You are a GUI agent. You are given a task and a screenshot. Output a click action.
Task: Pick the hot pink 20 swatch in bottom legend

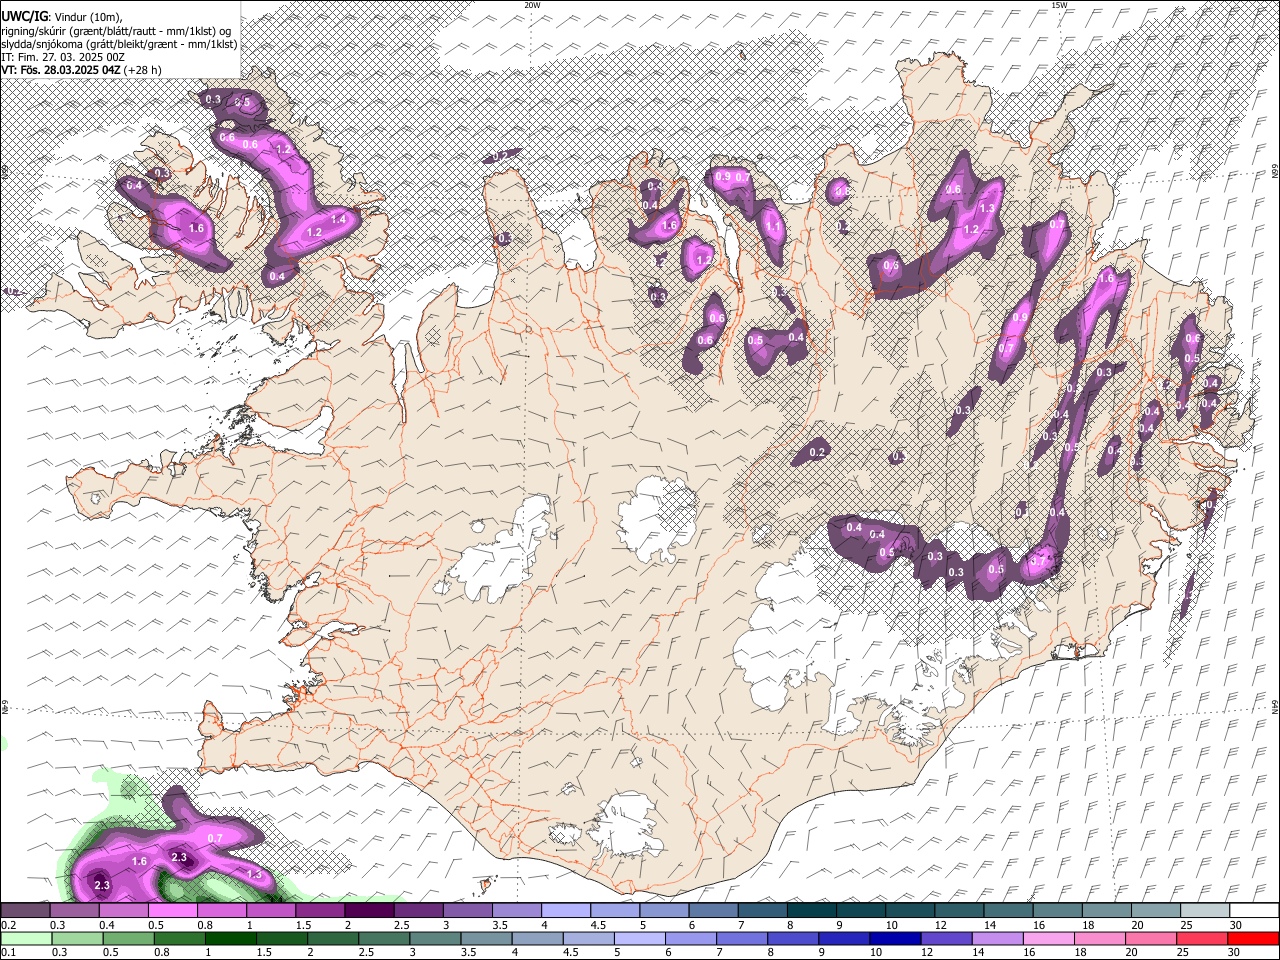coord(1152,938)
